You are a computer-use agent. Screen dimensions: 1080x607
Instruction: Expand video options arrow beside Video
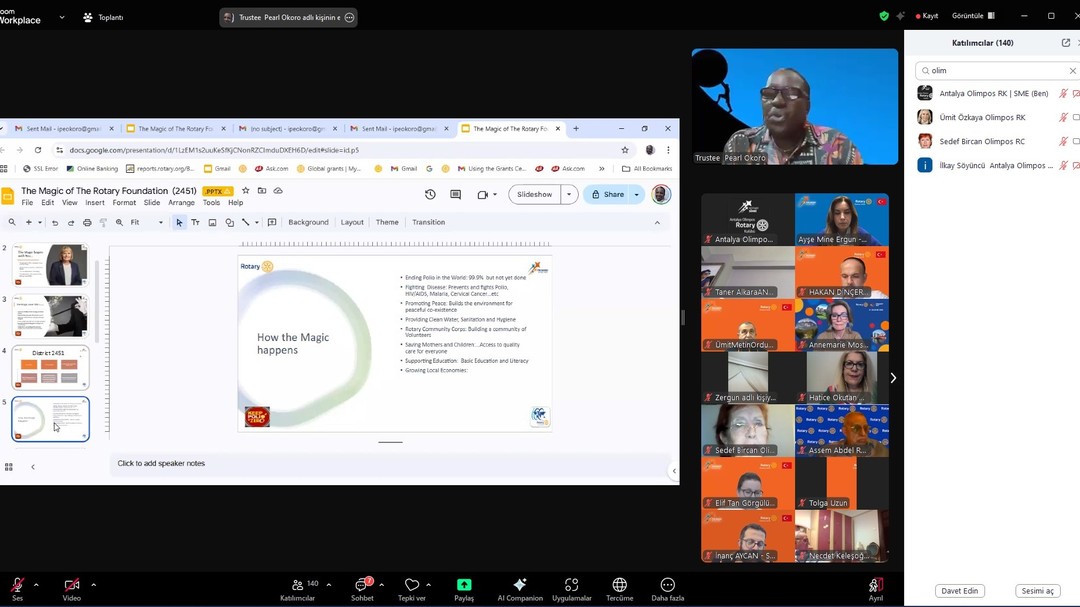point(93,585)
